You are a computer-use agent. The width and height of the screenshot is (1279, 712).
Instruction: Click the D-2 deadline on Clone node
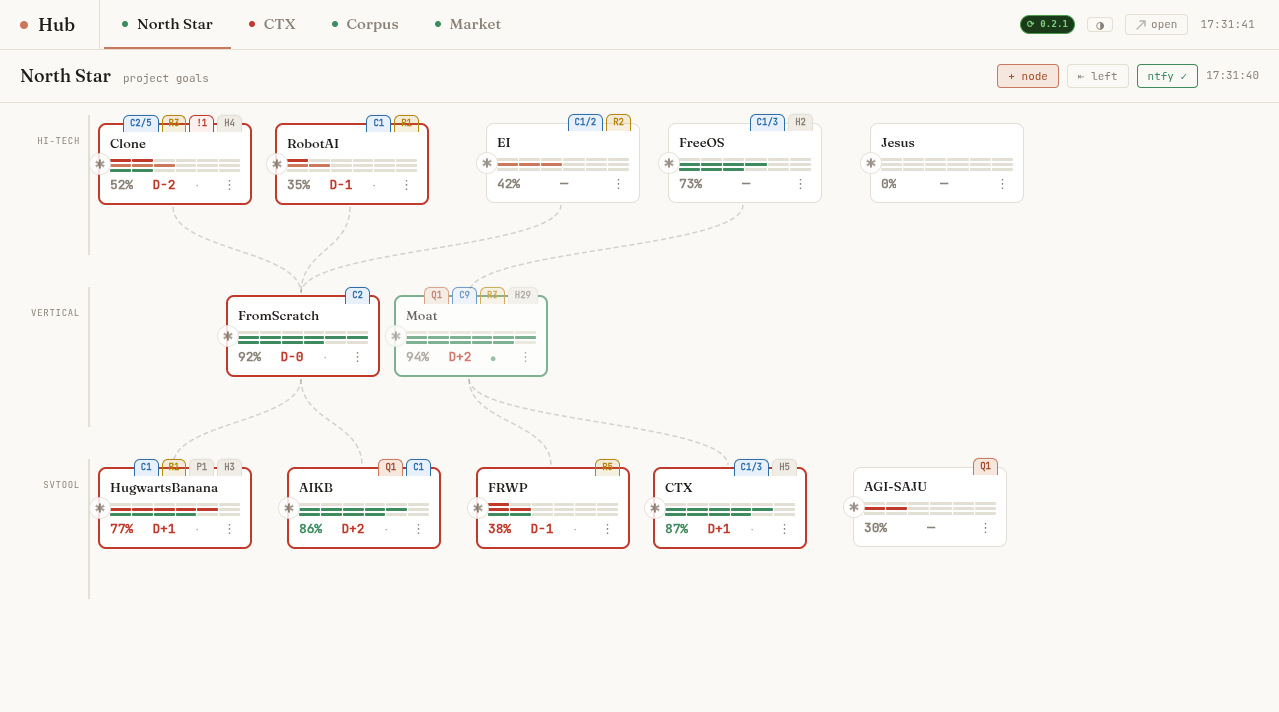(x=164, y=185)
